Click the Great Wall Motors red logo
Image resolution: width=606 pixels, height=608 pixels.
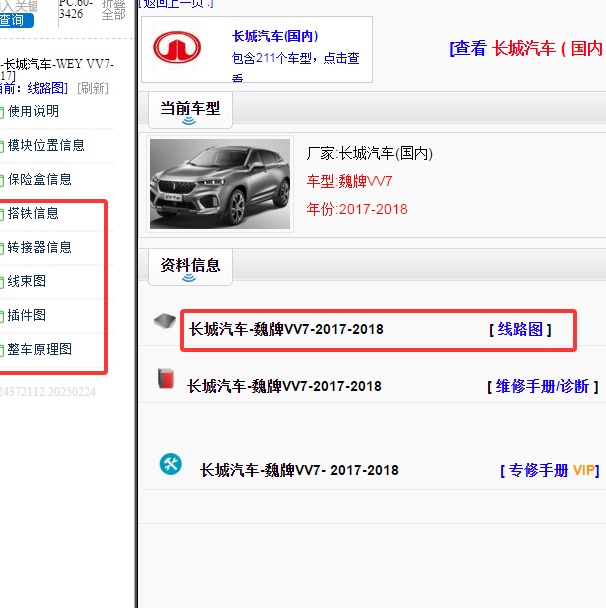click(177, 47)
